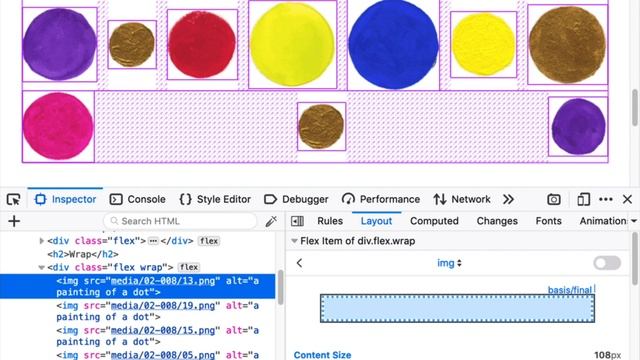Expand the collapsed div class flex node
This screenshot has height=360, width=640.
[41, 241]
